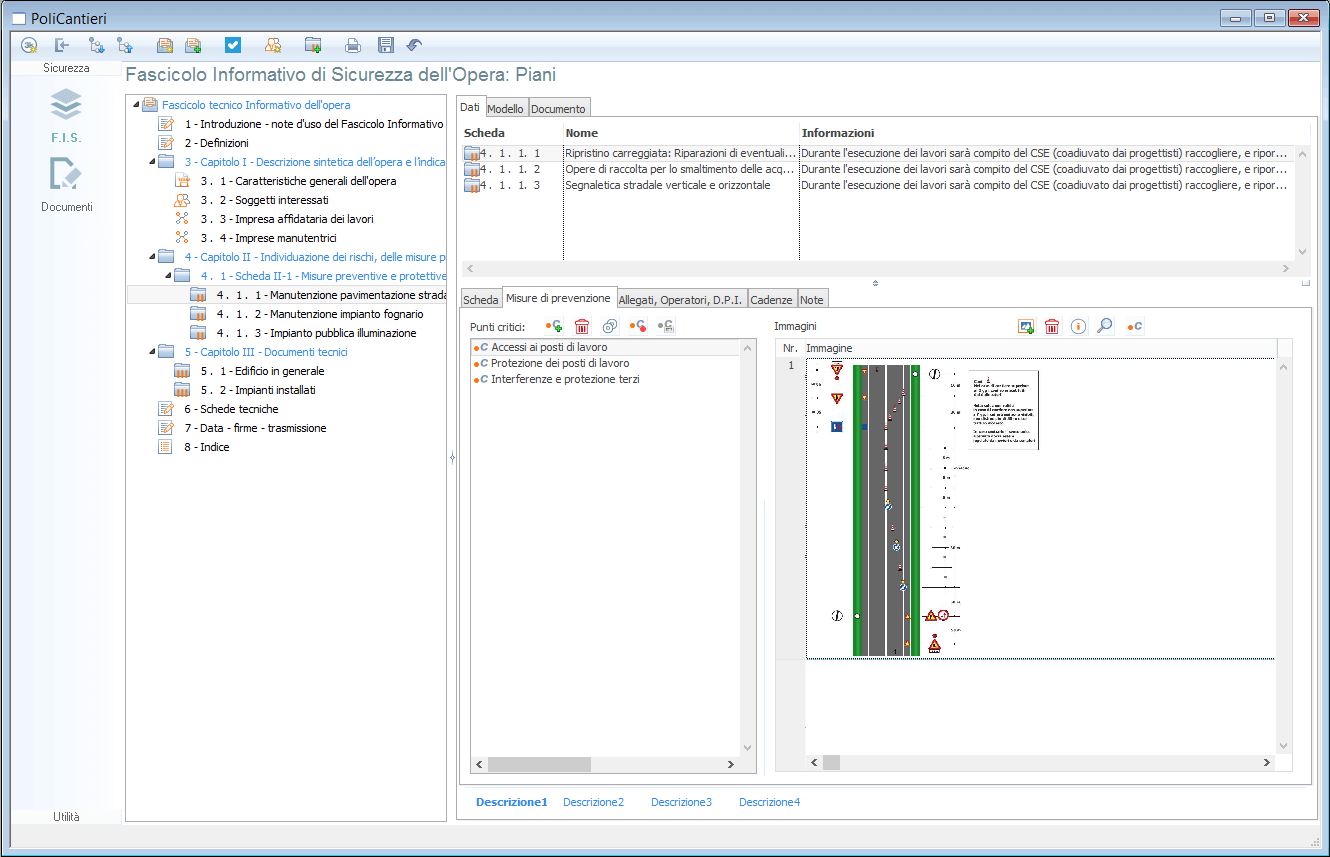Click the Descrizione2 link
The width and height of the screenshot is (1330, 857).
pos(593,802)
